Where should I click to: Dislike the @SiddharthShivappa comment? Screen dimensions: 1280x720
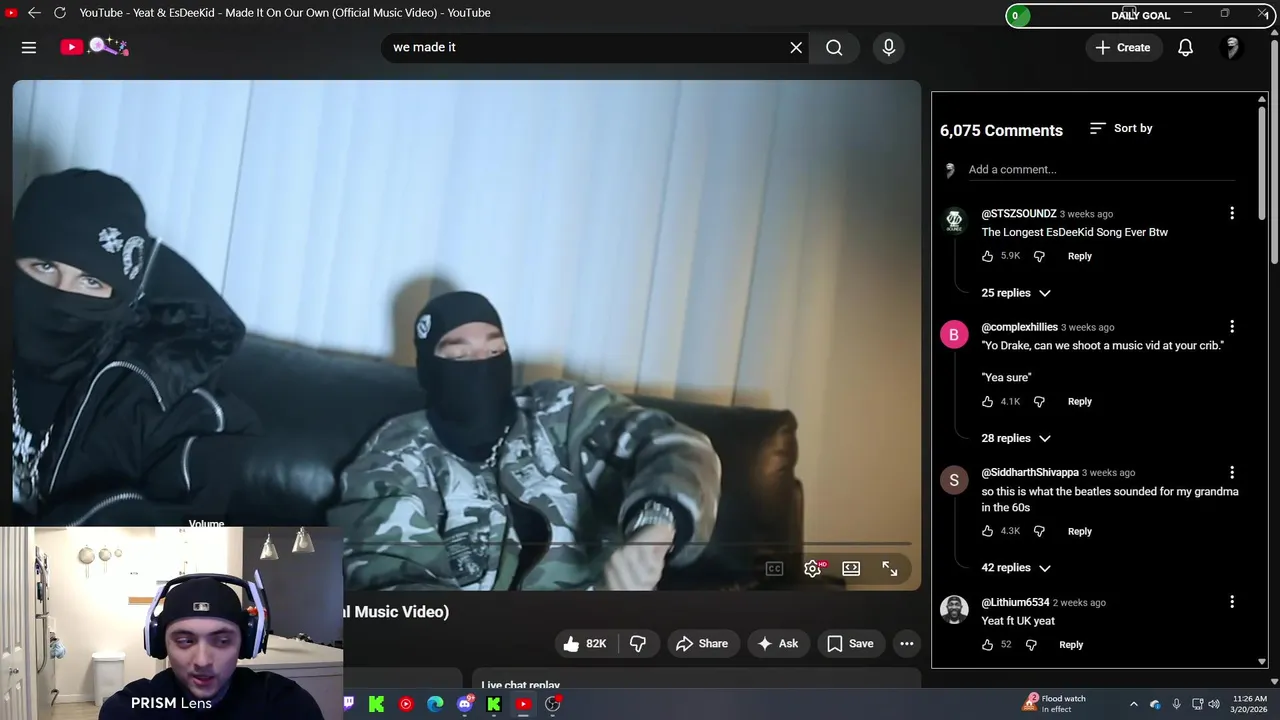pos(1039,531)
